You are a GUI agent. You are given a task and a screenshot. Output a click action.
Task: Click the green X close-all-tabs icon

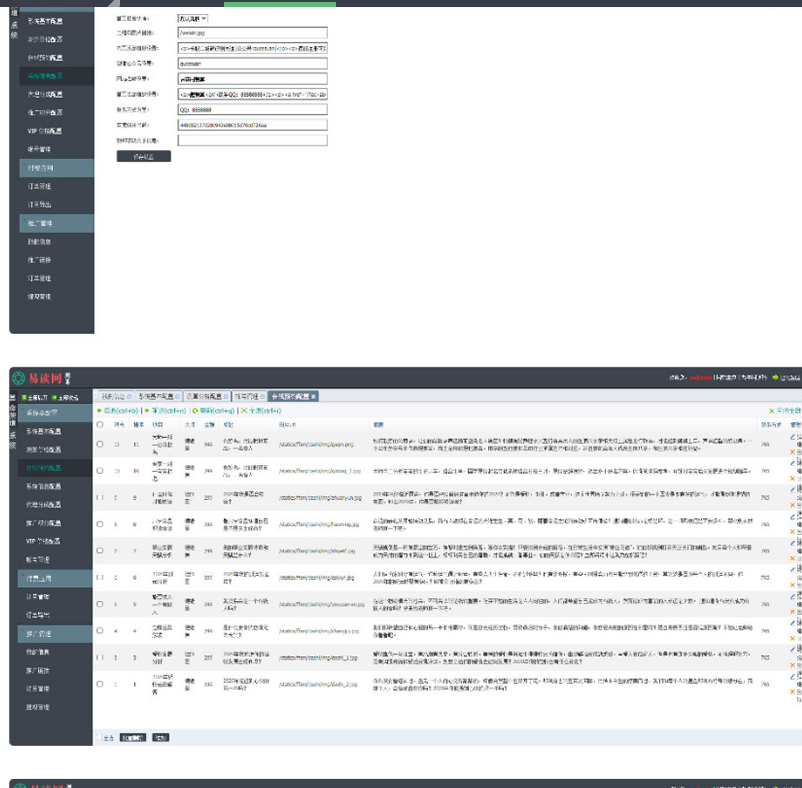[x=771, y=411]
